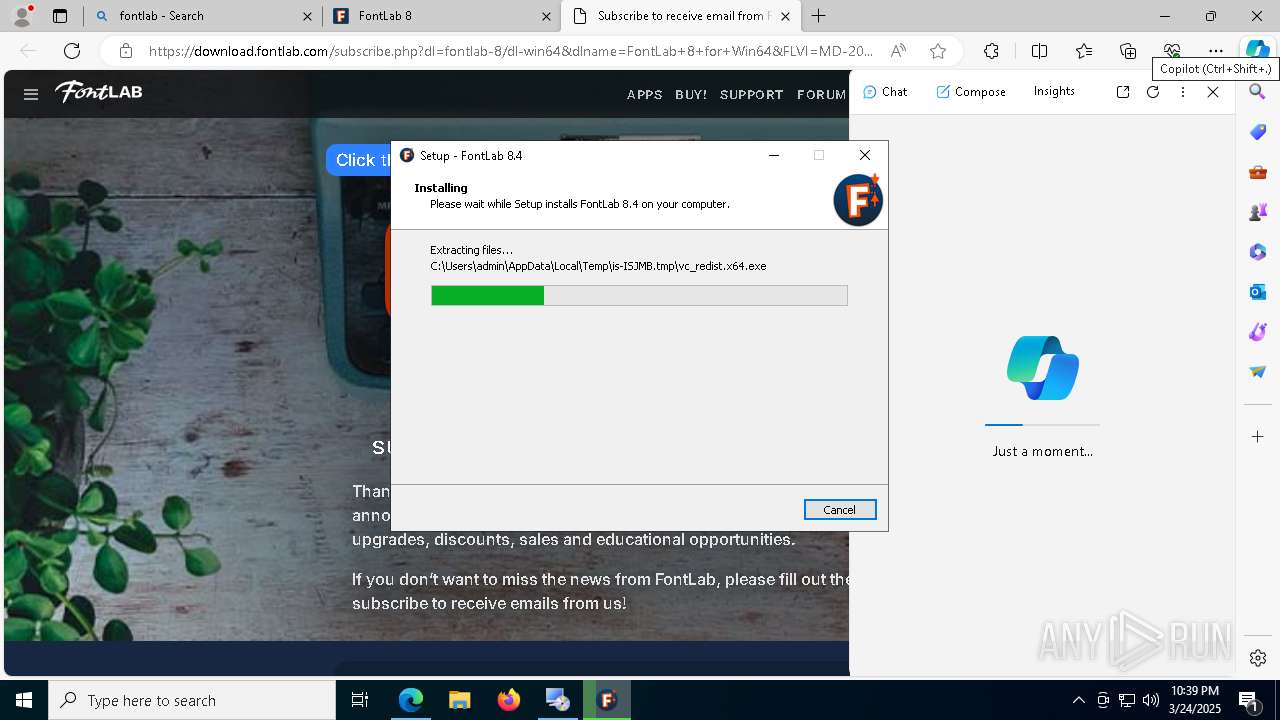Close the fontlab - Search tab

pyautogui.click(x=308, y=16)
